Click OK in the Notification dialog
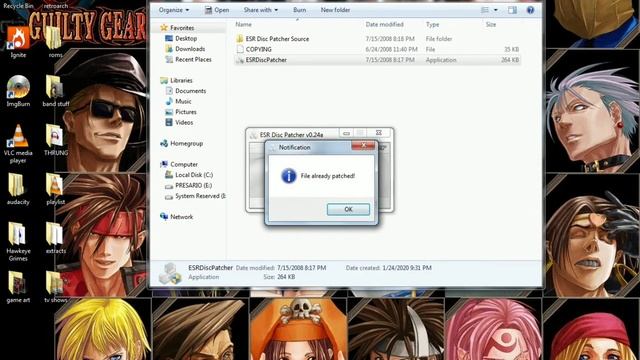The height and width of the screenshot is (360, 640). click(x=348, y=209)
